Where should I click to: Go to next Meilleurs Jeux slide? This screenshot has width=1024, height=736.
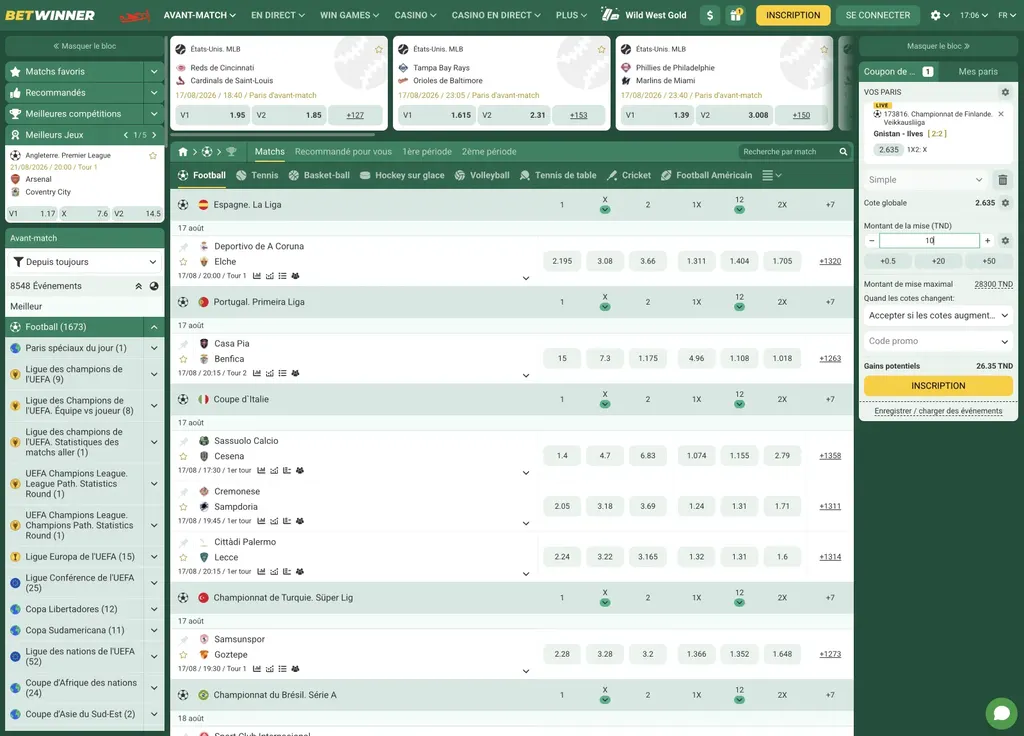[154, 135]
